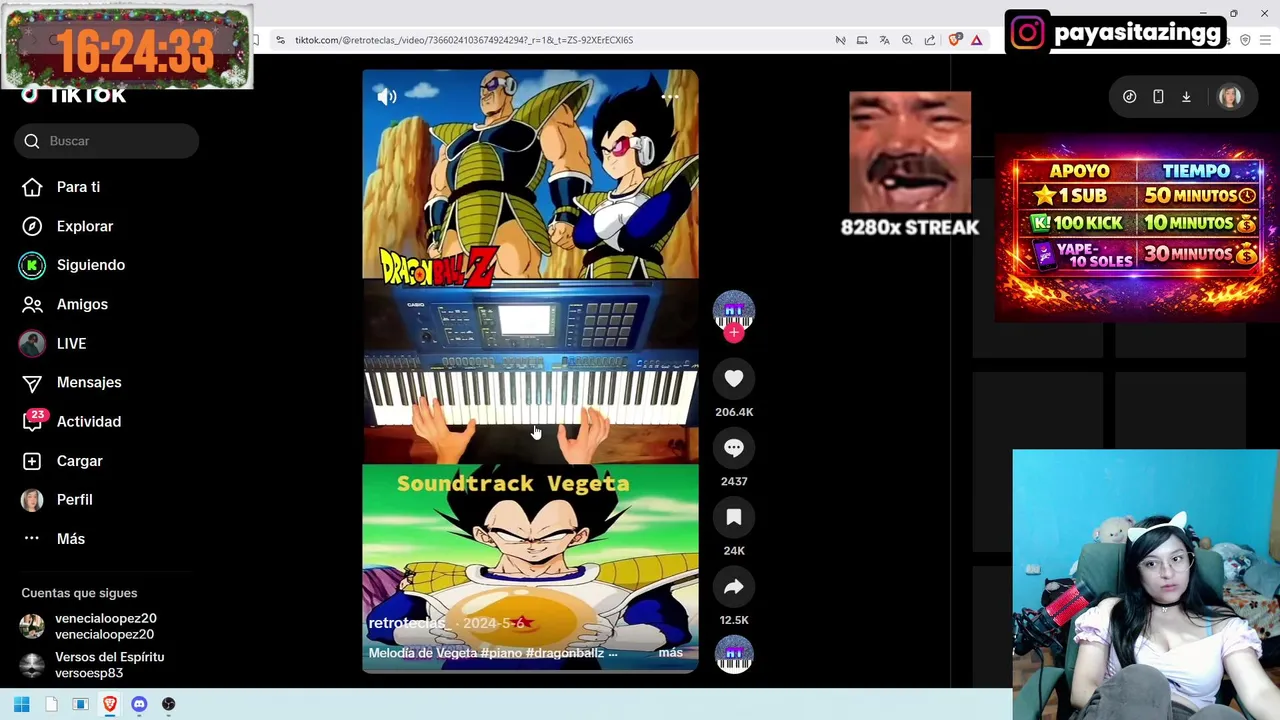The height and width of the screenshot is (720, 1280).
Task: Open the Task View taskbar icon
Action: 80,704
